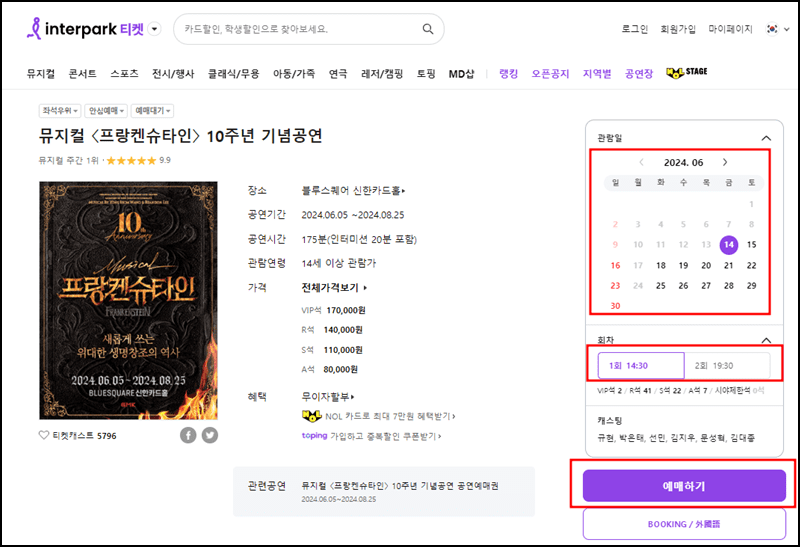This screenshot has width=800, height=547.
Task: Select June 28 on the calendar
Action: (729, 286)
